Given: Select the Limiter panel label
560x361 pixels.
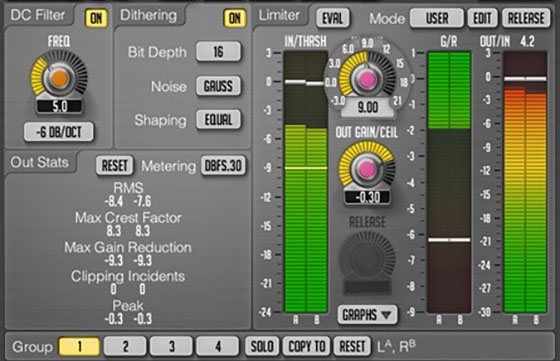Looking at the screenshot, I should 279,15.
